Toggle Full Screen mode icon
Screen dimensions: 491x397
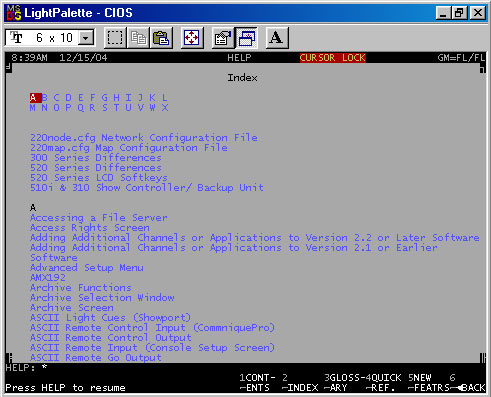(x=192, y=38)
